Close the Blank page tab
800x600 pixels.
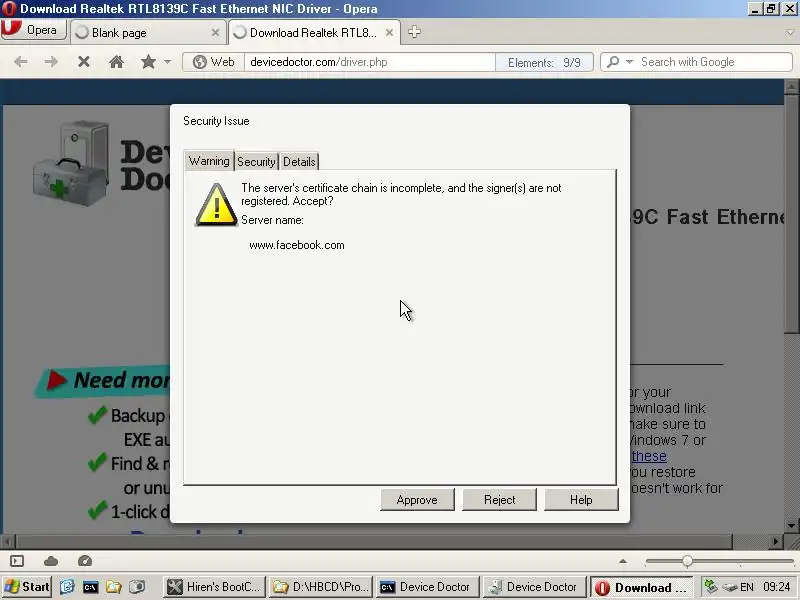pos(215,33)
